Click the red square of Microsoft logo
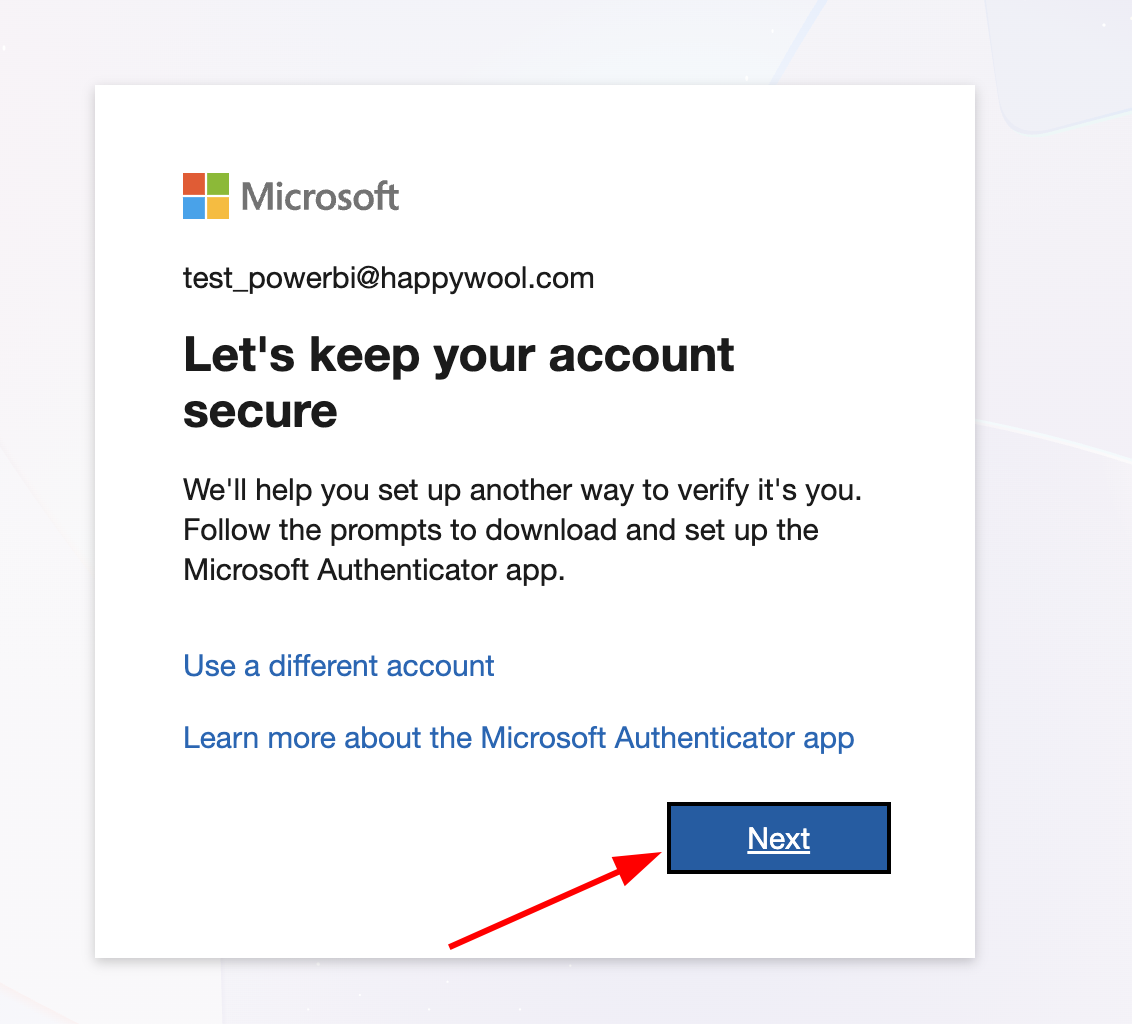 tap(193, 183)
